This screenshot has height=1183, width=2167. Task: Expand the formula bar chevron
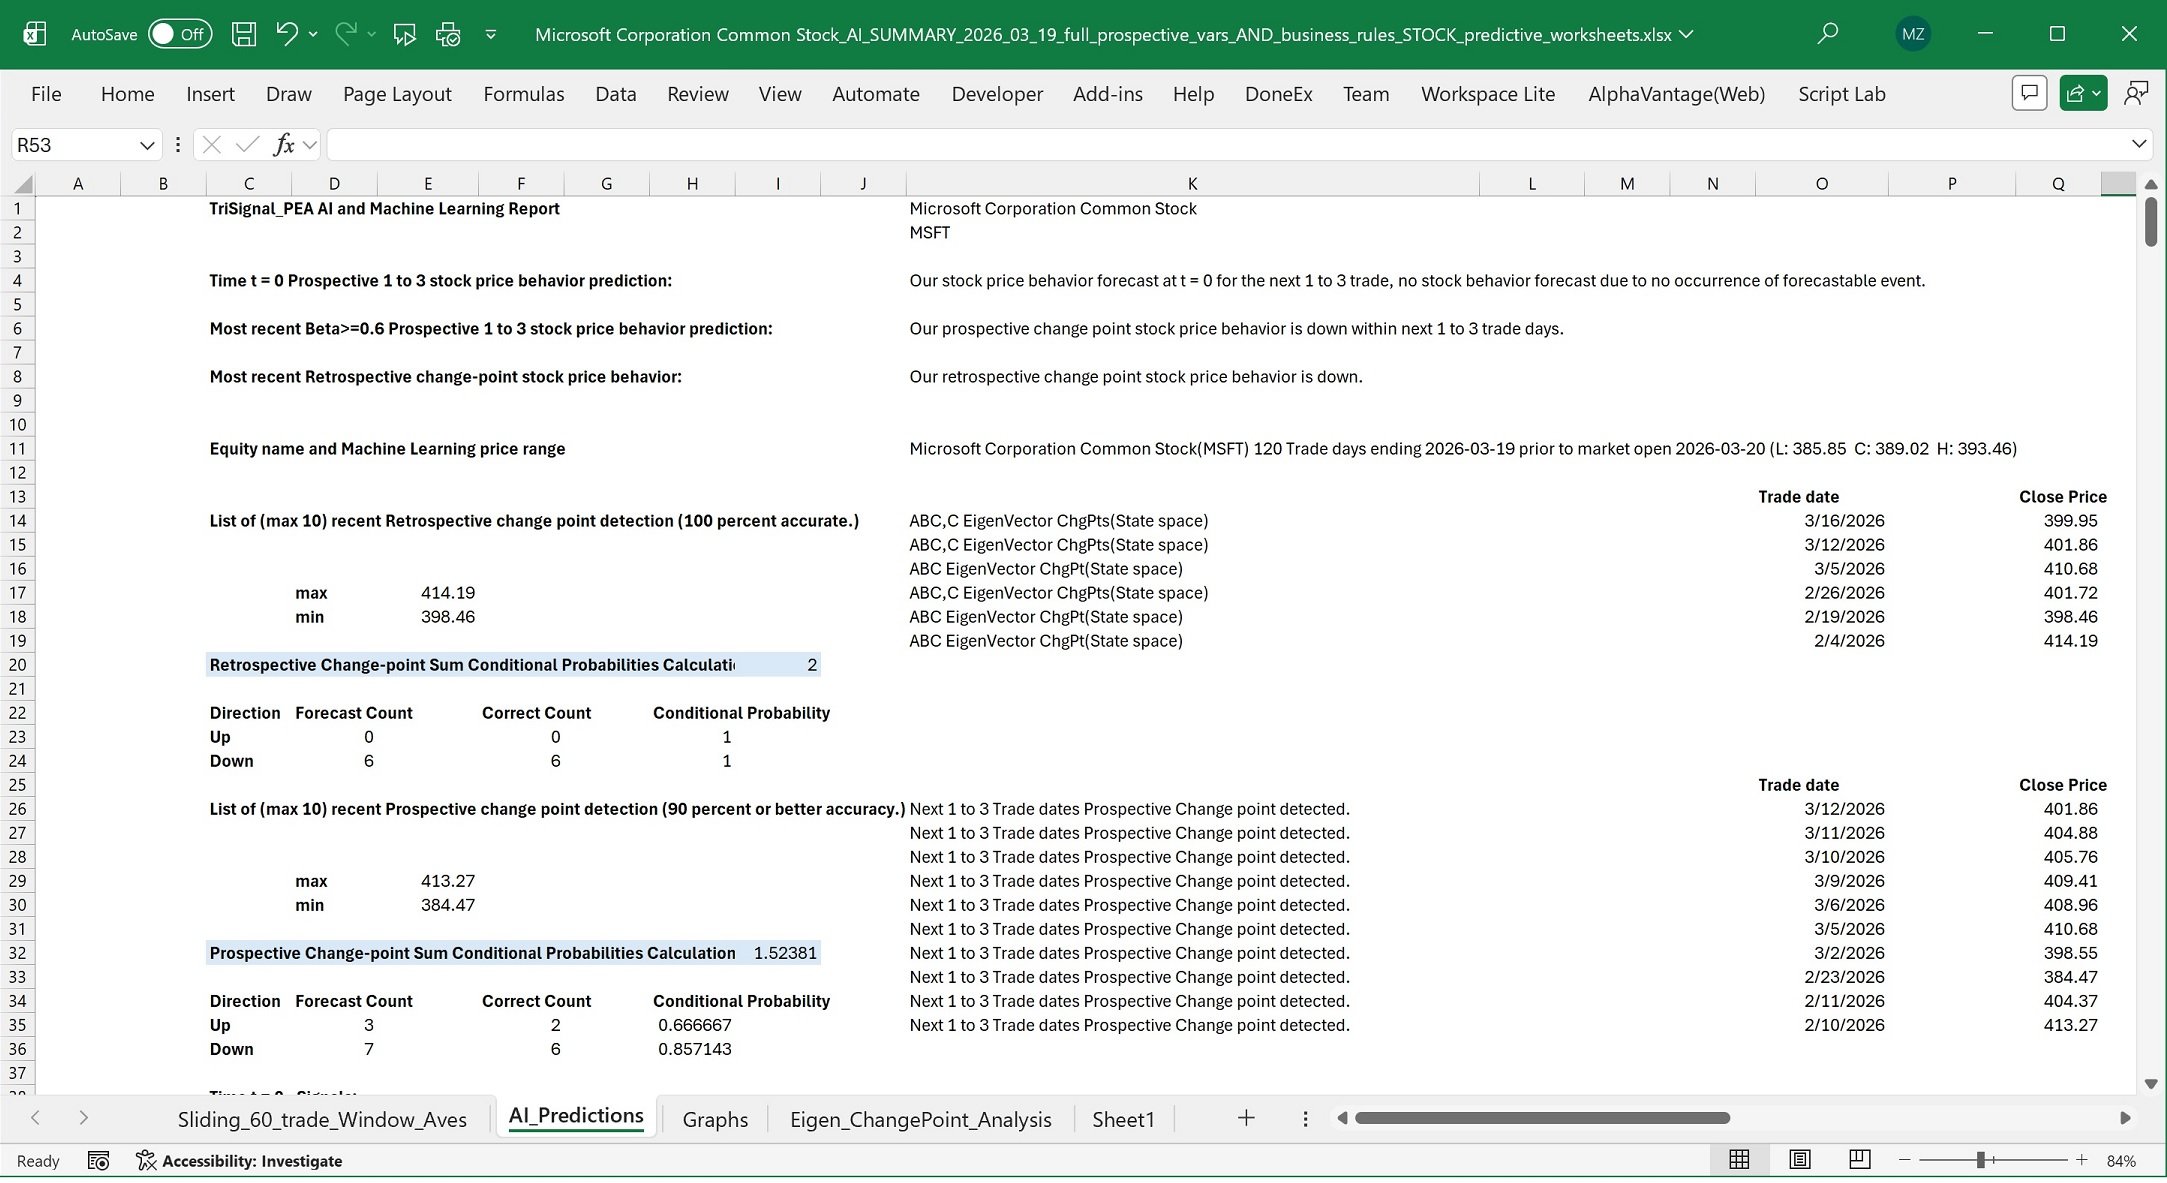[x=2139, y=144]
